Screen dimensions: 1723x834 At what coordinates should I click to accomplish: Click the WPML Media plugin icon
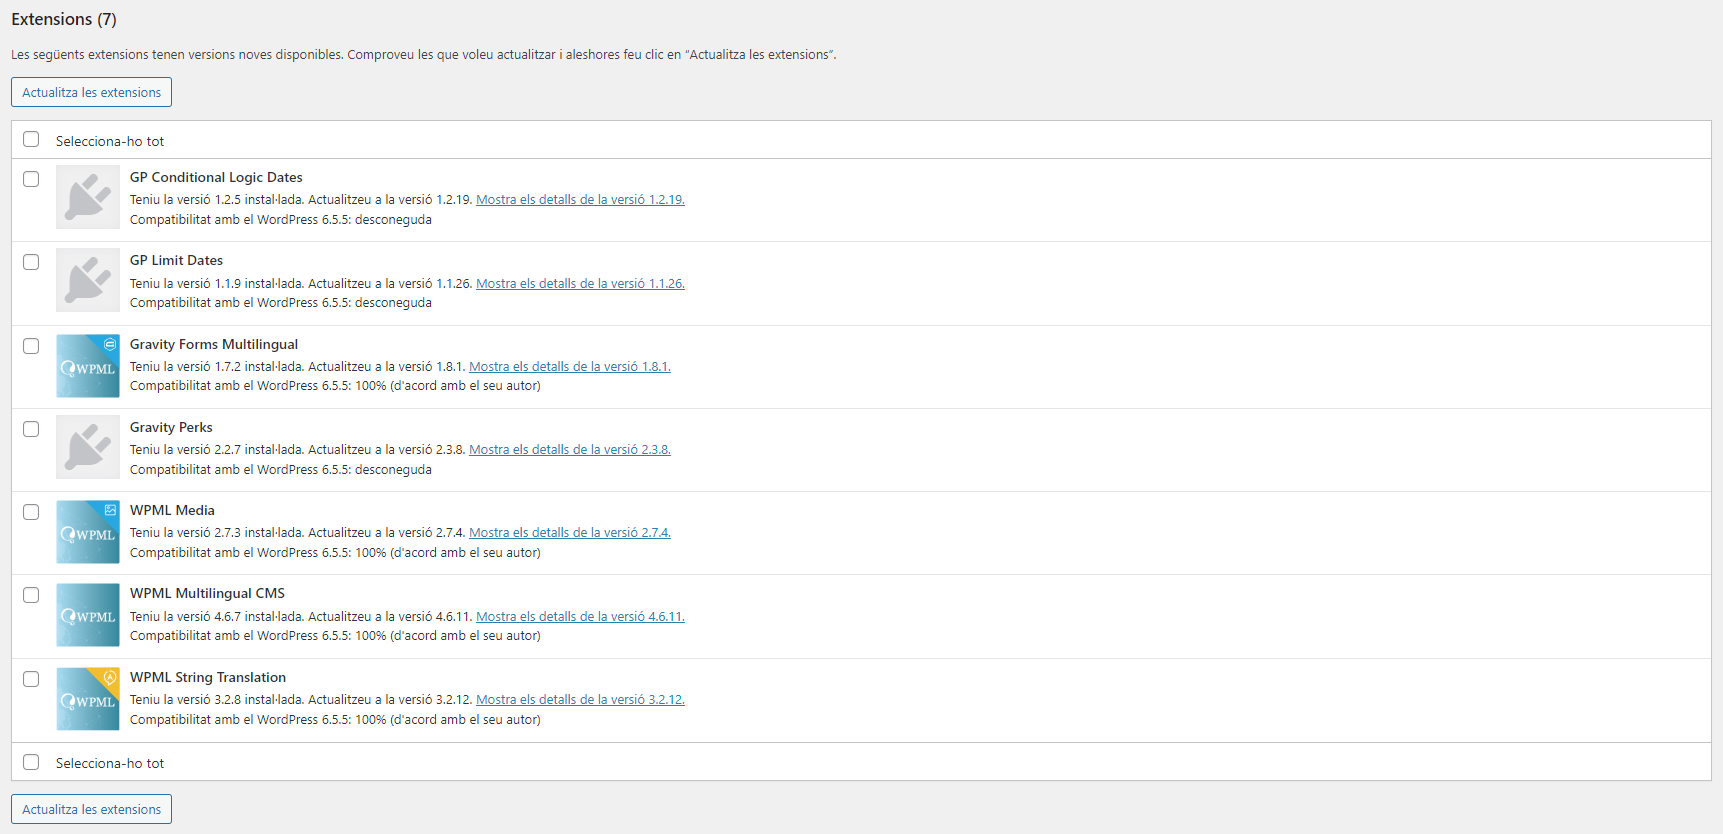click(88, 531)
